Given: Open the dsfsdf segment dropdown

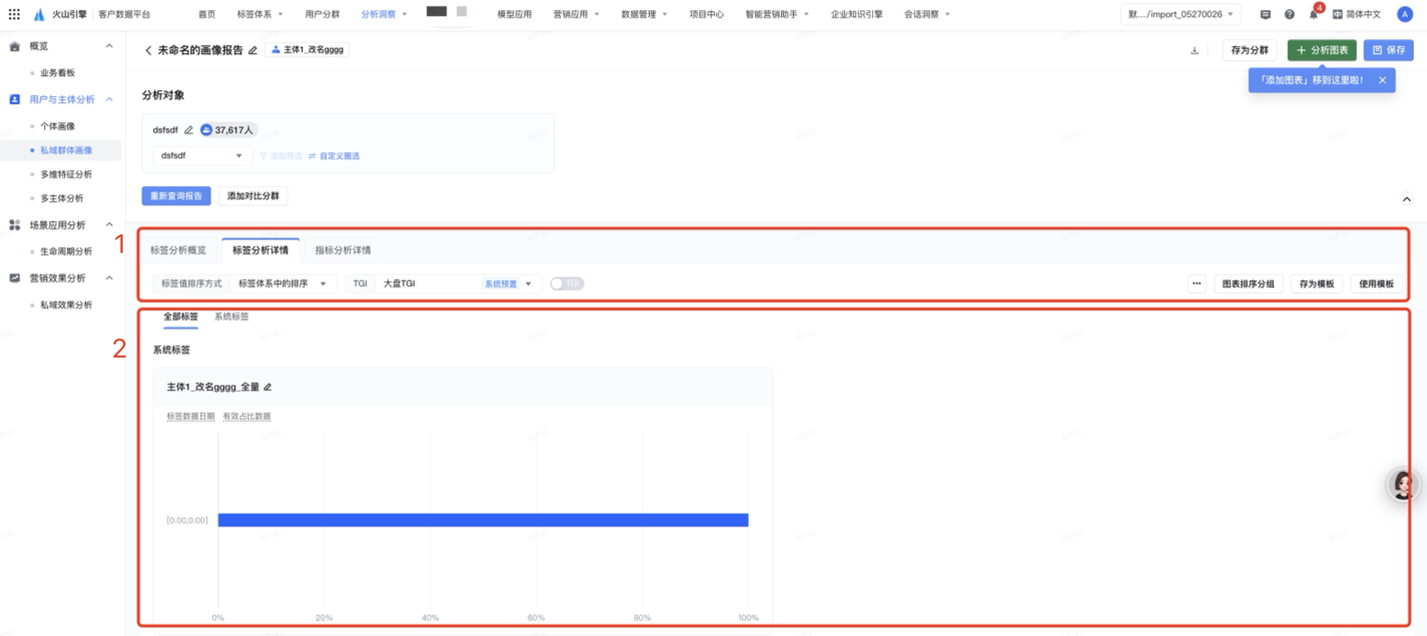Looking at the screenshot, I should pos(201,156).
